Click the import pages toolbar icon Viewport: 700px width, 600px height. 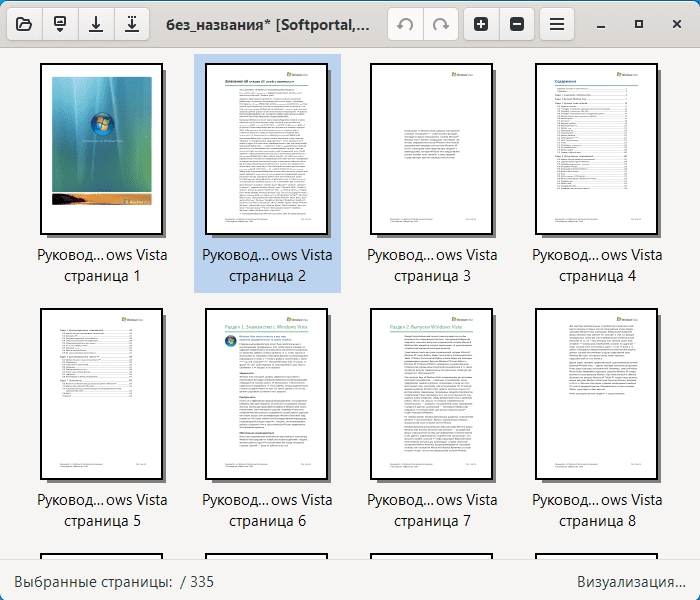(x=60, y=24)
